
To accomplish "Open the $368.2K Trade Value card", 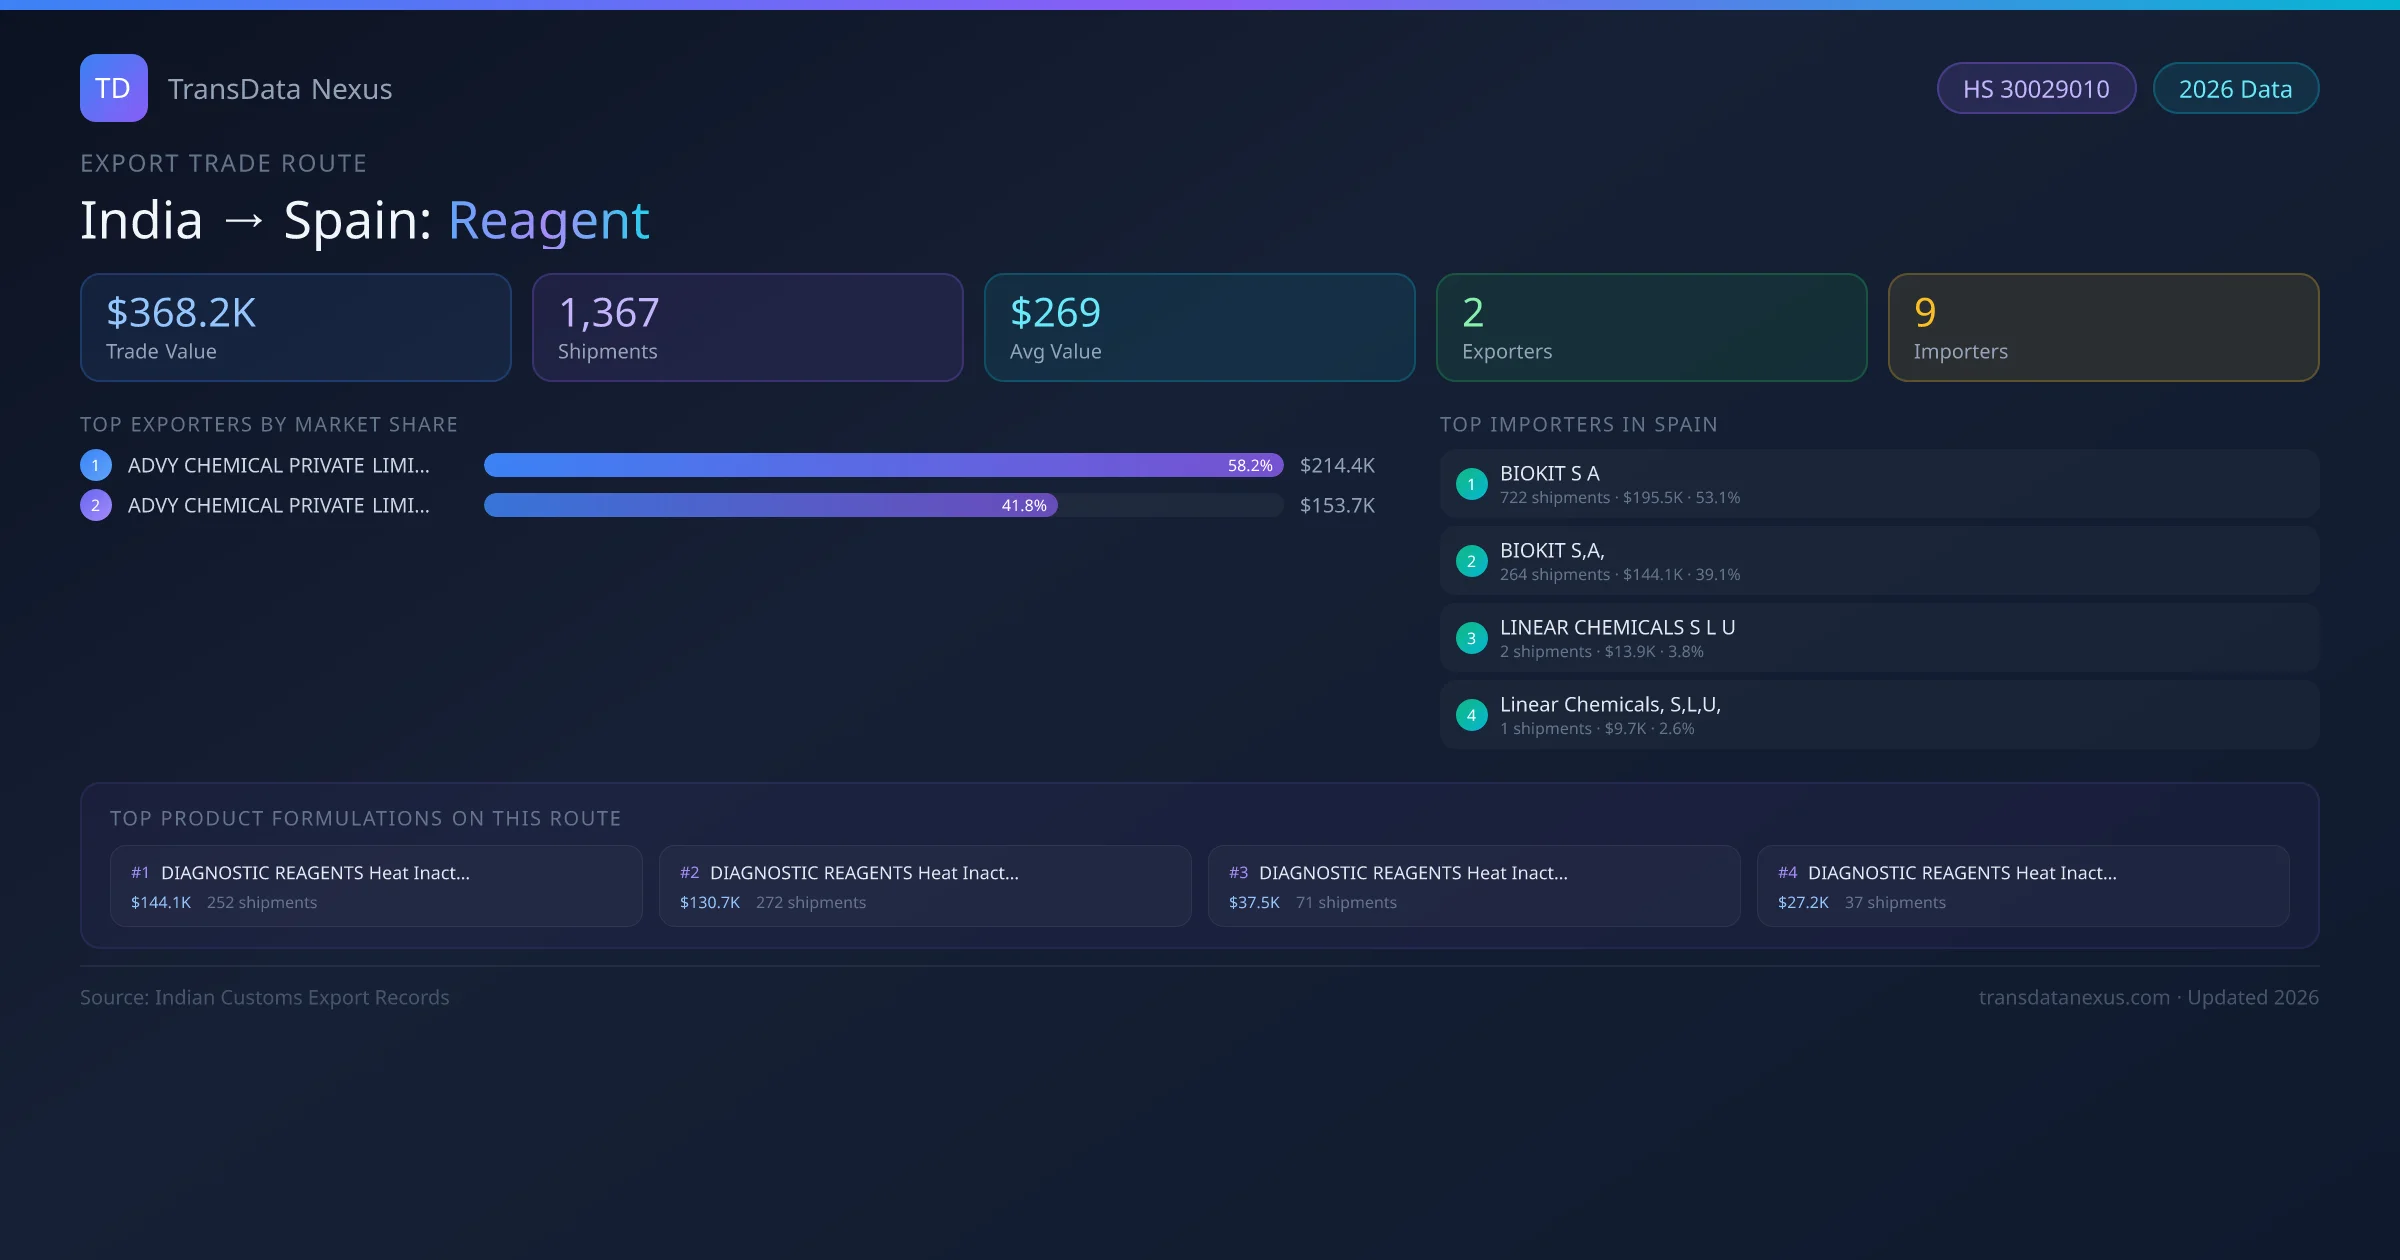I will [x=295, y=328].
